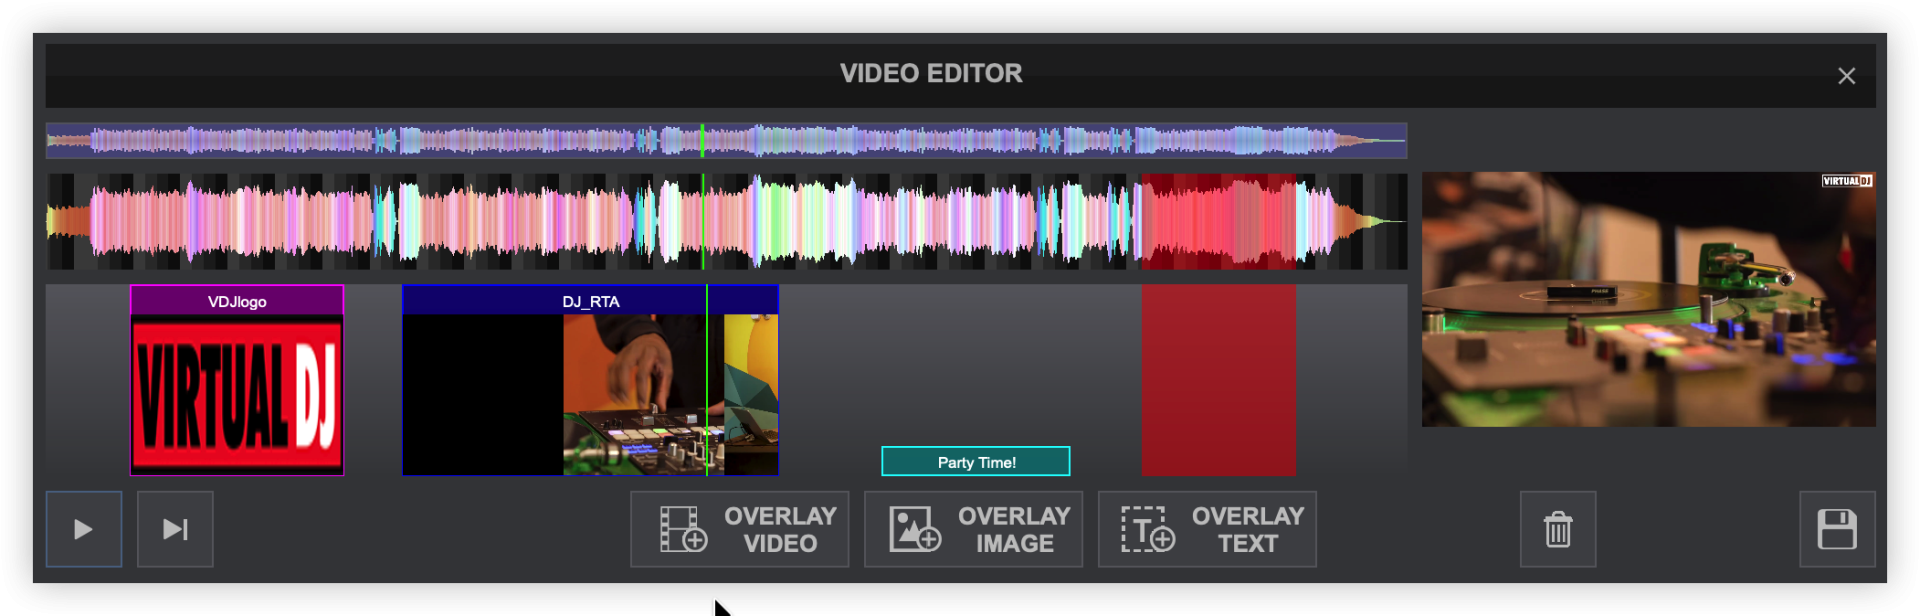The height and width of the screenshot is (616, 1920).
Task: Click the red Virtual DJ logo thumbnail
Action: pyautogui.click(x=237, y=396)
